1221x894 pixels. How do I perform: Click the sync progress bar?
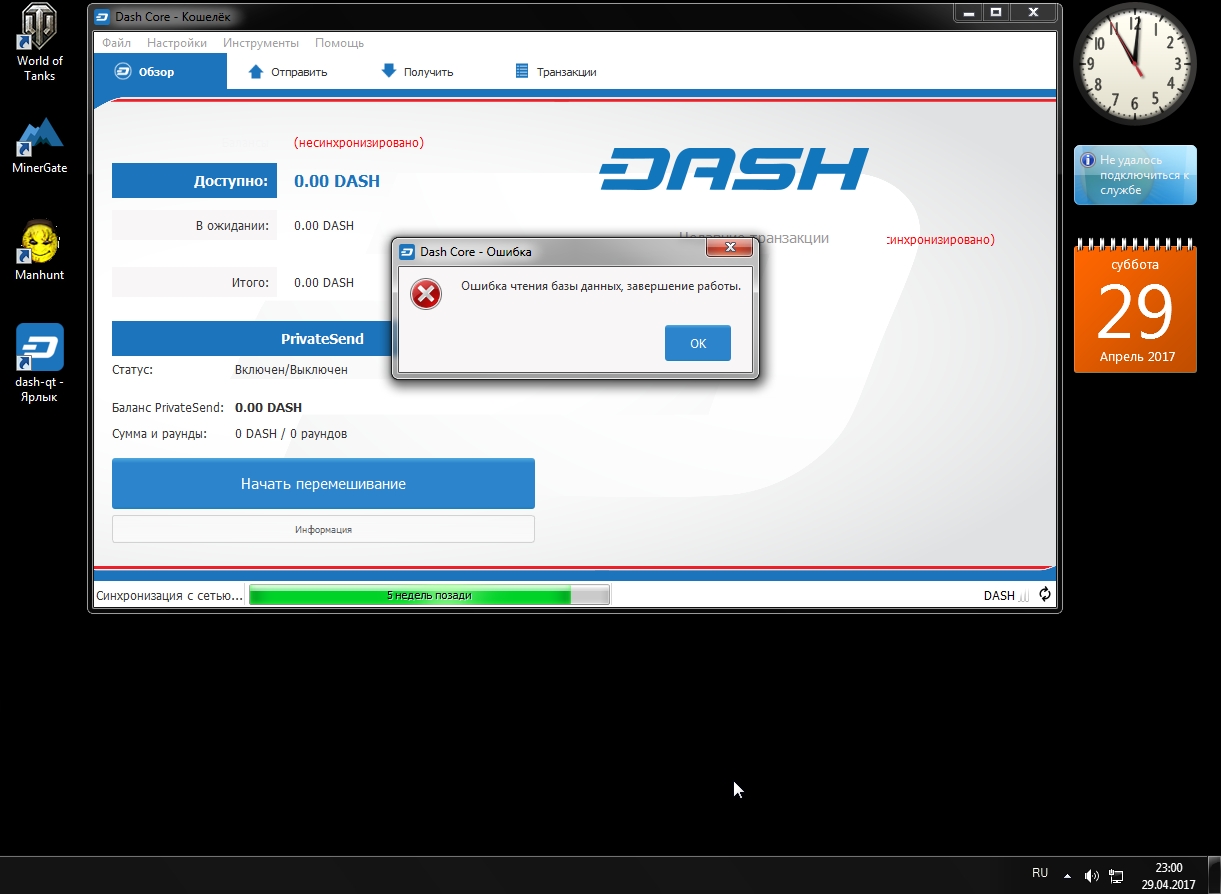pos(429,595)
